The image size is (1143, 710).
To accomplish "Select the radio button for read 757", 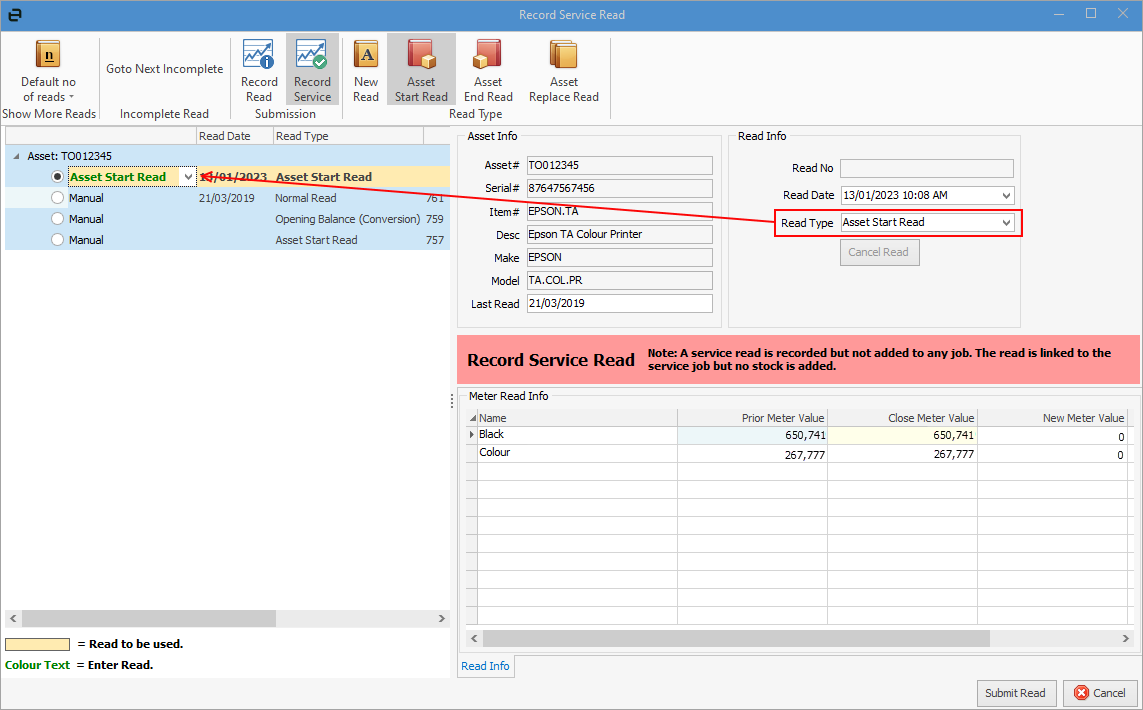I will pyautogui.click(x=58, y=240).
